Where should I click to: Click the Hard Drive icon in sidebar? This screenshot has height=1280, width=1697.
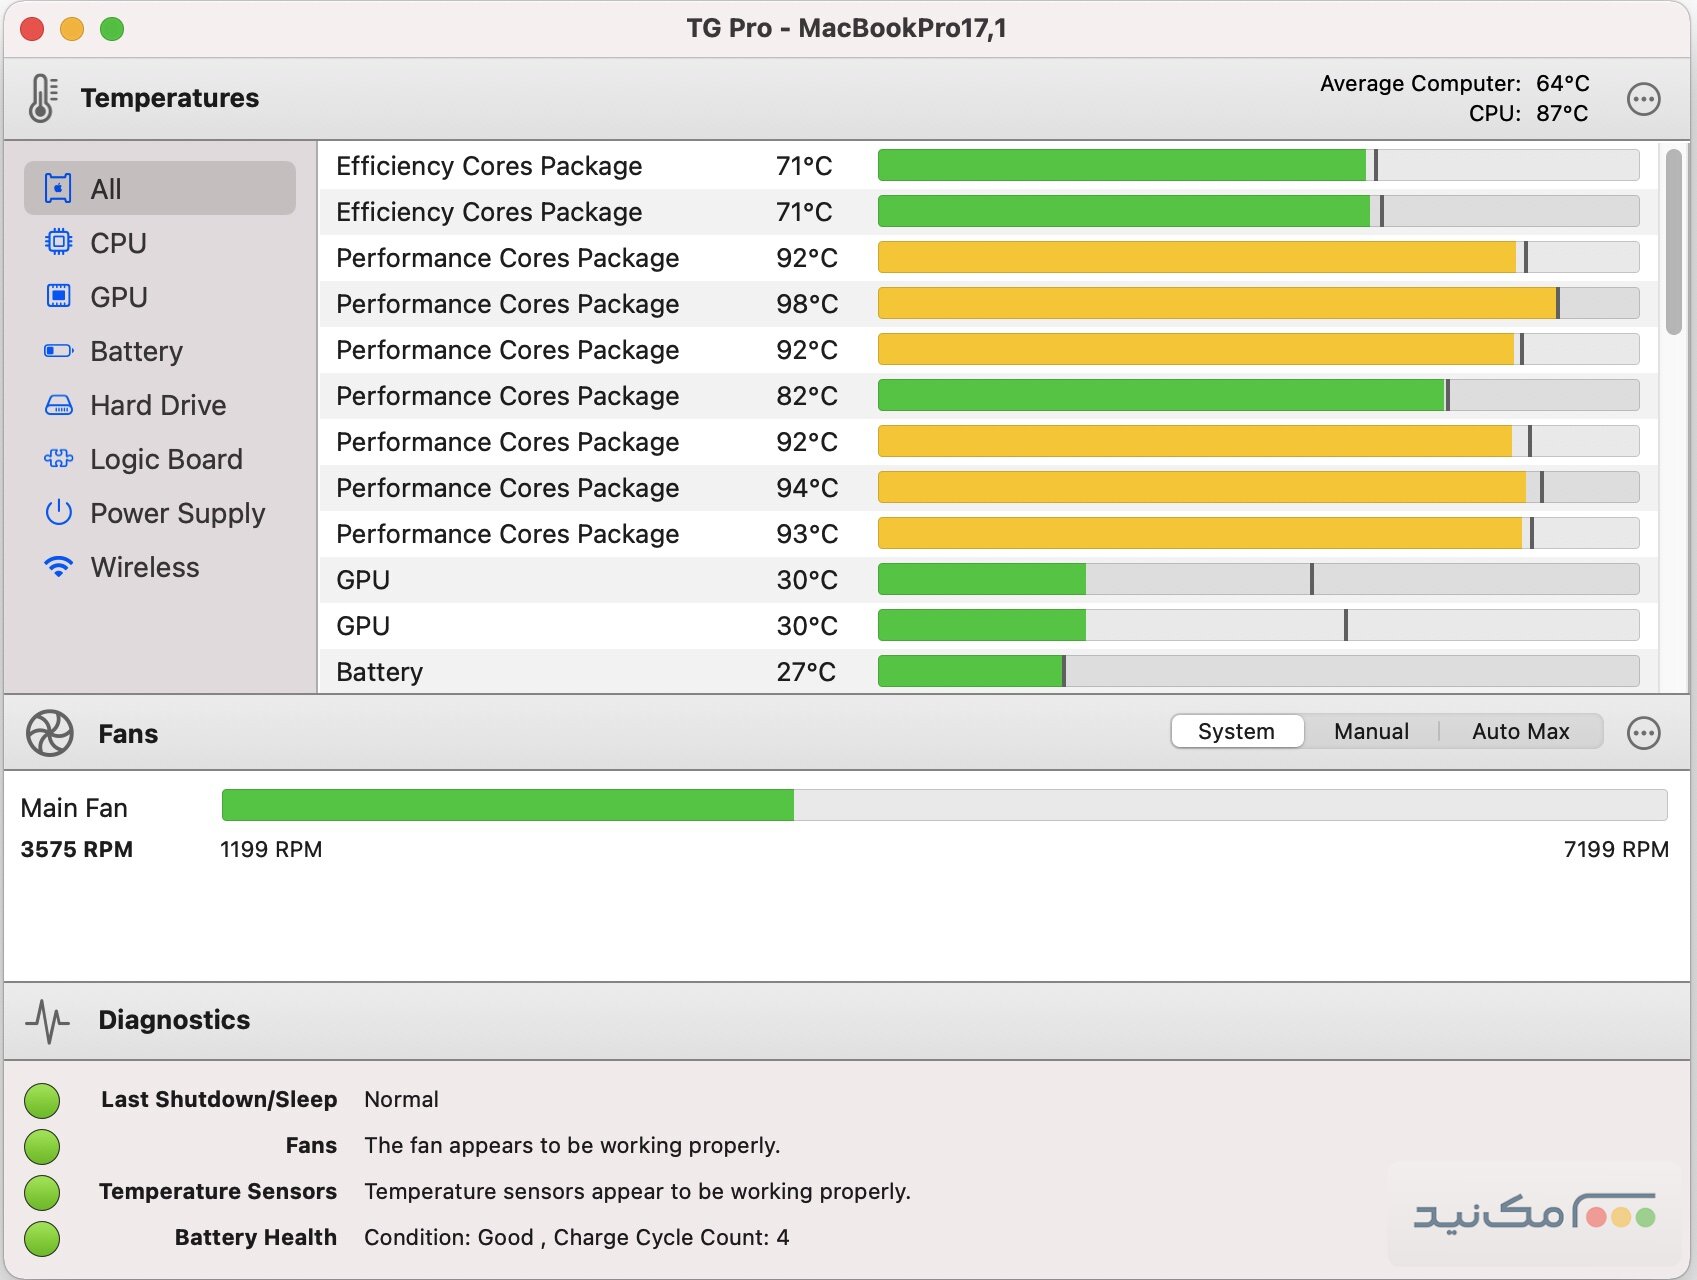coord(59,404)
